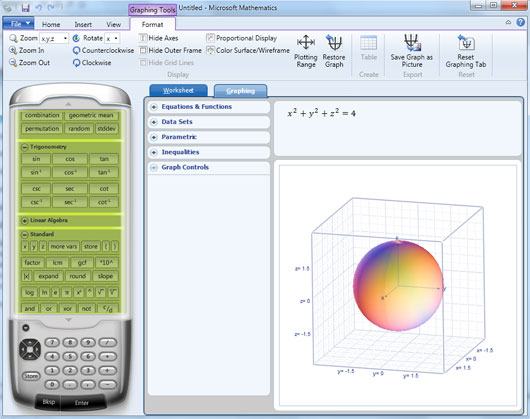Viewport: 530px width, 419px height.
Task: Switch to the Insert ribbon tab
Action: pyautogui.click(x=83, y=24)
